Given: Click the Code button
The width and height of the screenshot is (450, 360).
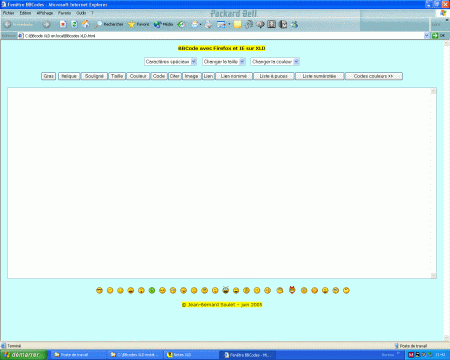Looking at the screenshot, I should (x=159, y=76).
